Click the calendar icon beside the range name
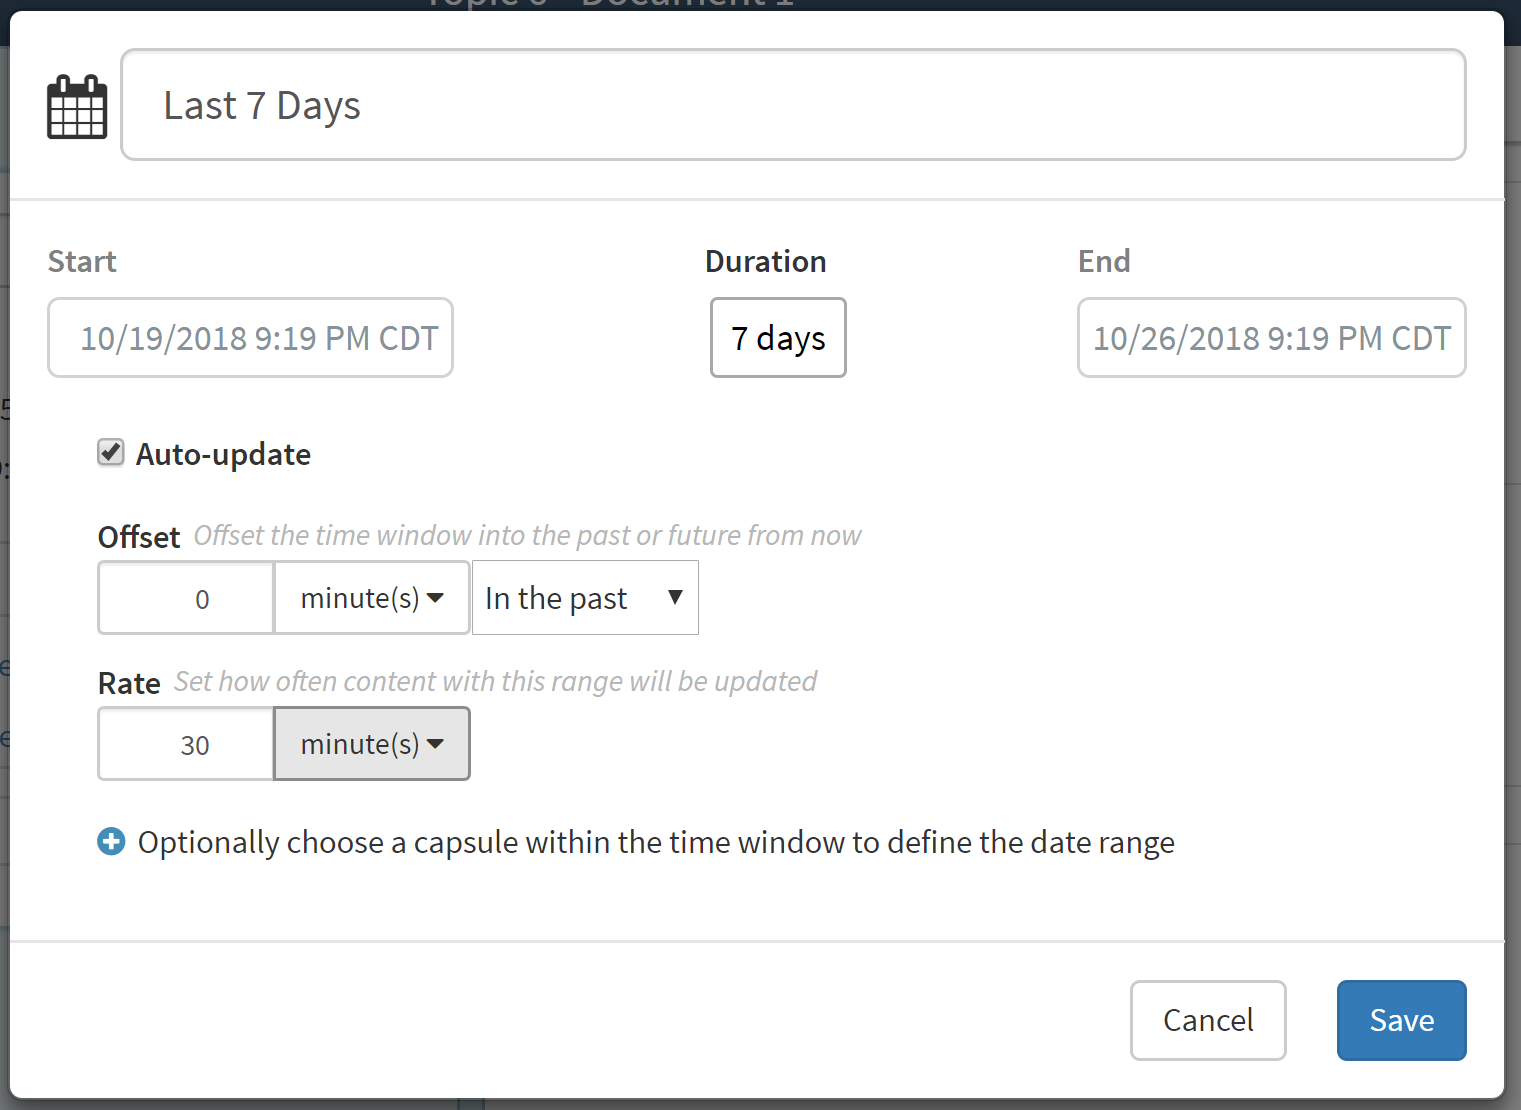Viewport: 1521px width, 1110px height. (77, 106)
